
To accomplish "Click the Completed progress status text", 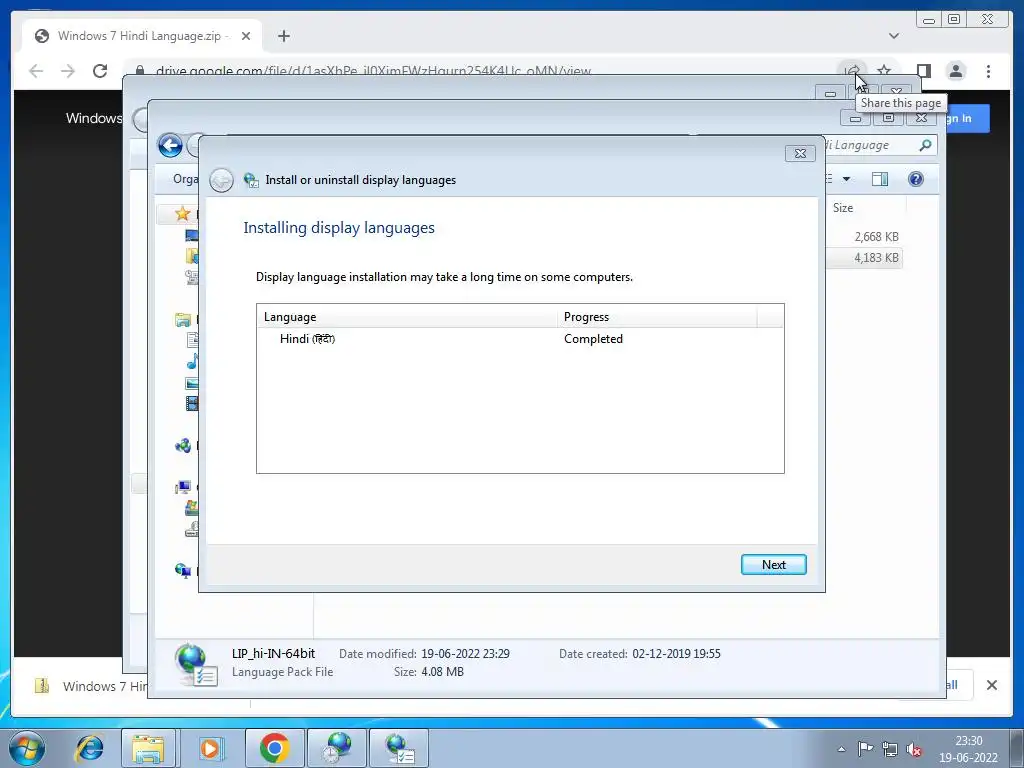I will pyautogui.click(x=593, y=339).
